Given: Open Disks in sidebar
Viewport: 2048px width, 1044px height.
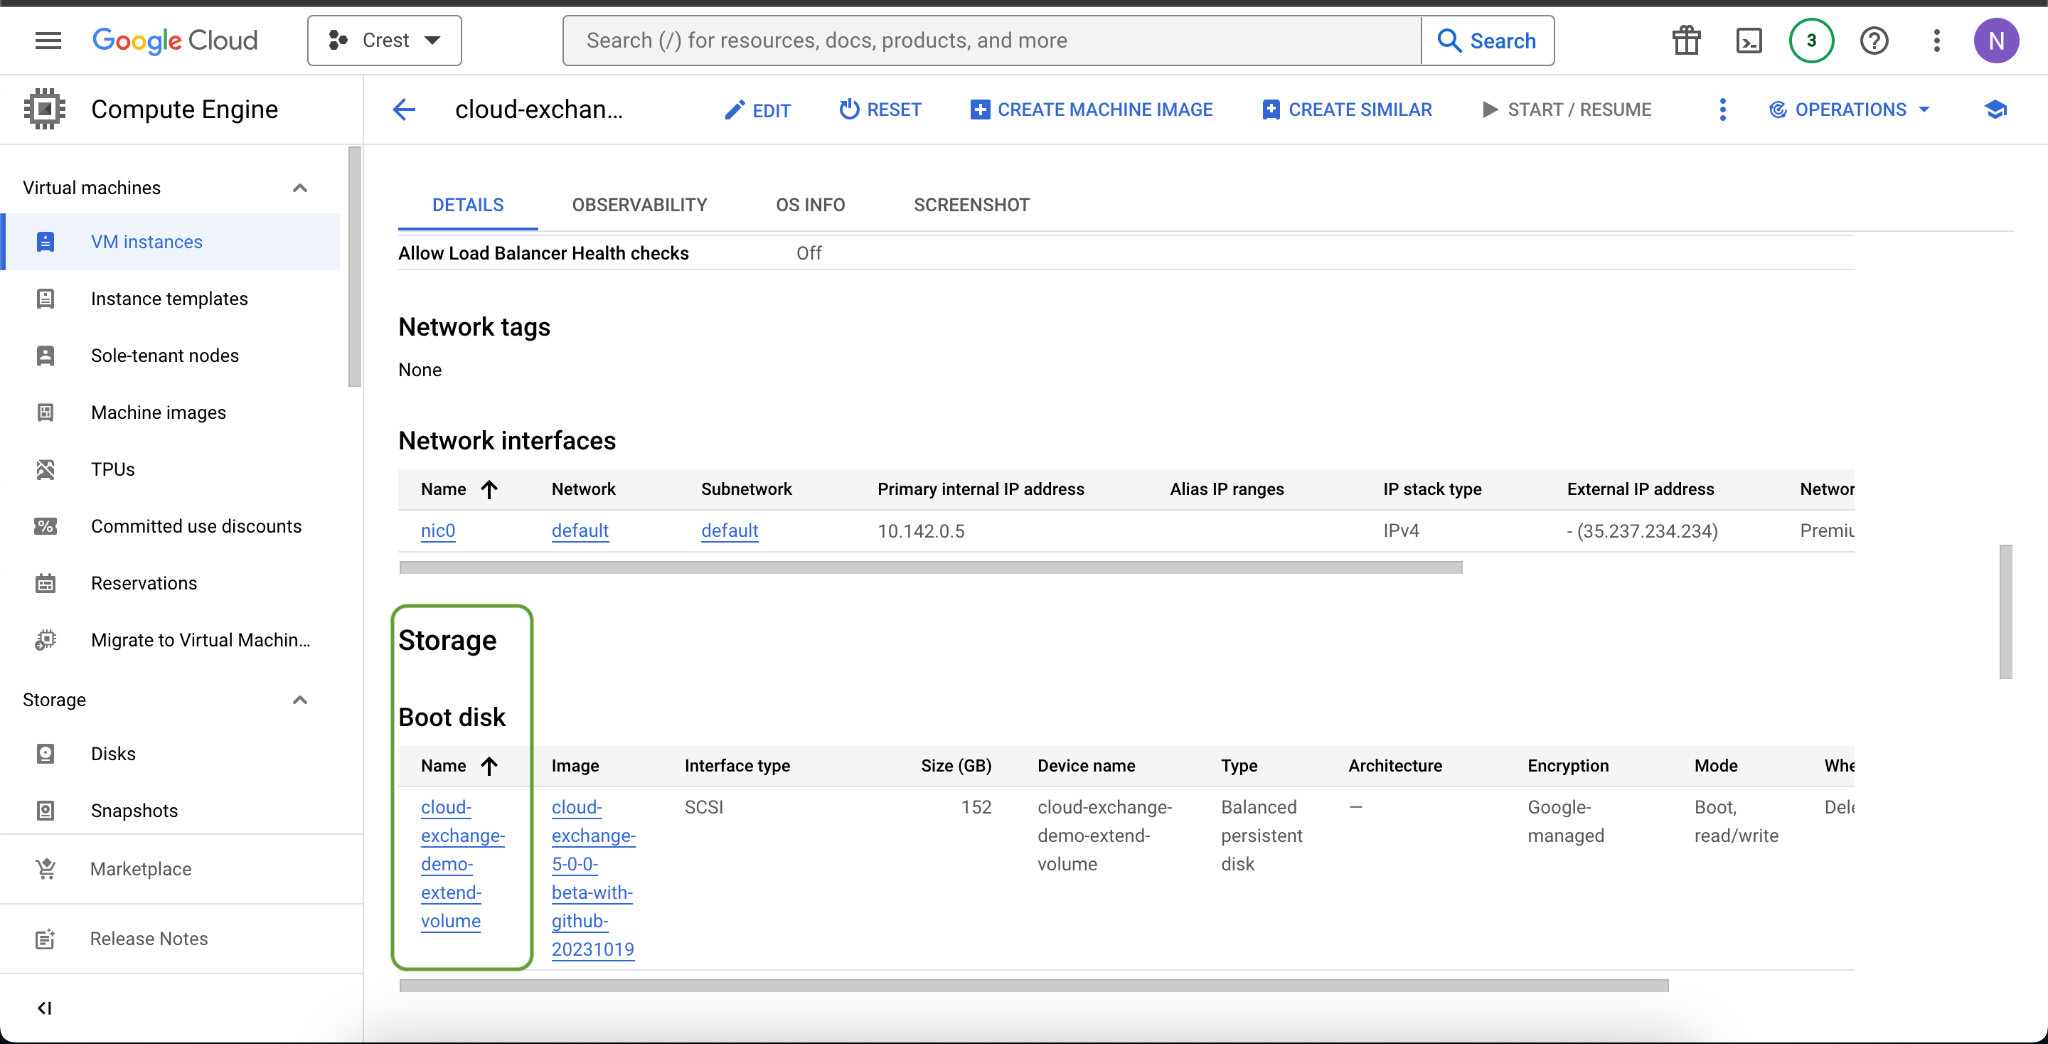Looking at the screenshot, I should (171, 754).
